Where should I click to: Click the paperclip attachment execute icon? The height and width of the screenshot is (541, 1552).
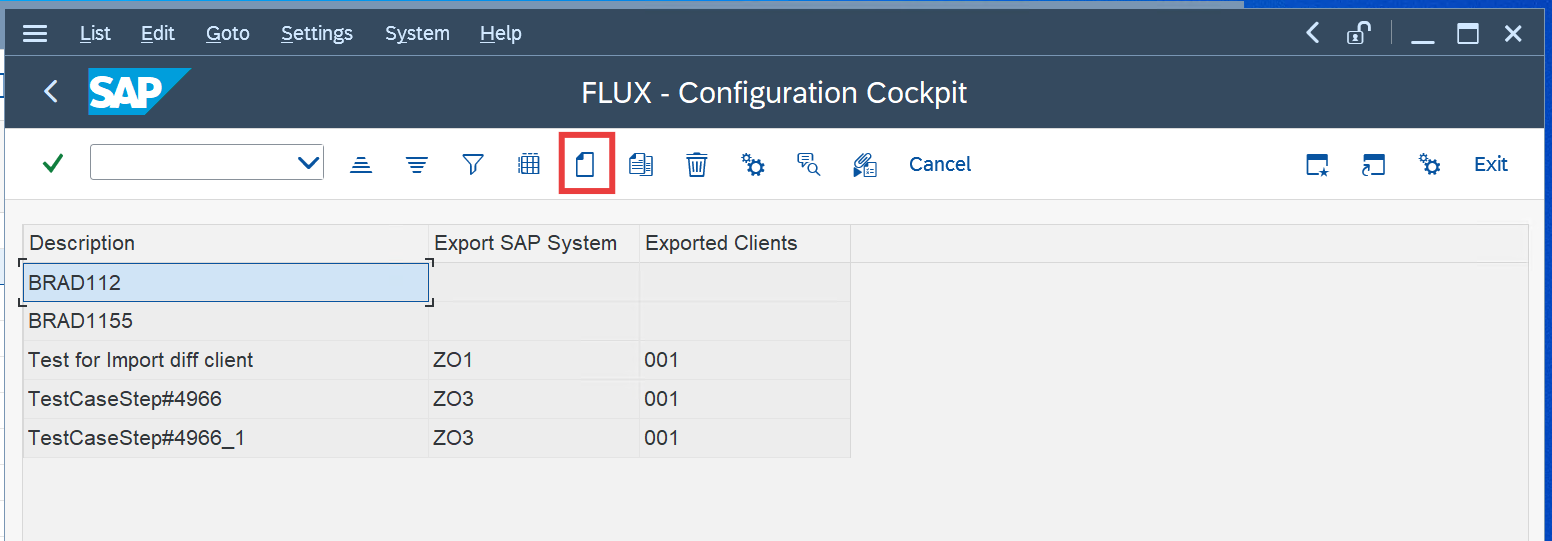point(864,165)
